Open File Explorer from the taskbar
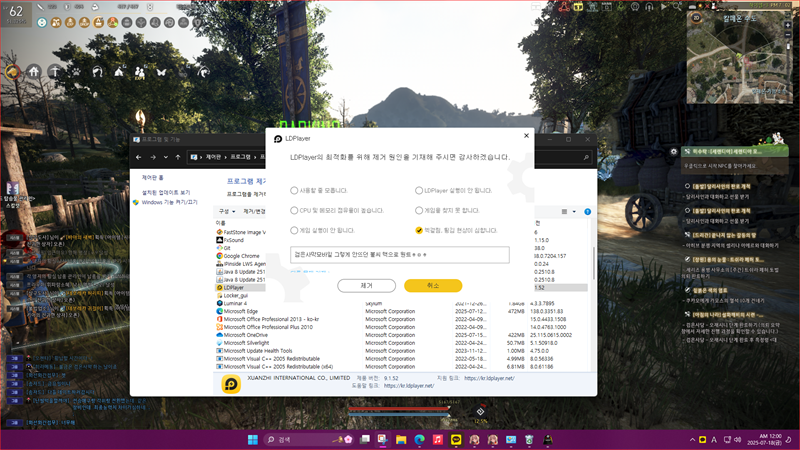Viewport: 800px width, 450px height. click(x=401, y=440)
